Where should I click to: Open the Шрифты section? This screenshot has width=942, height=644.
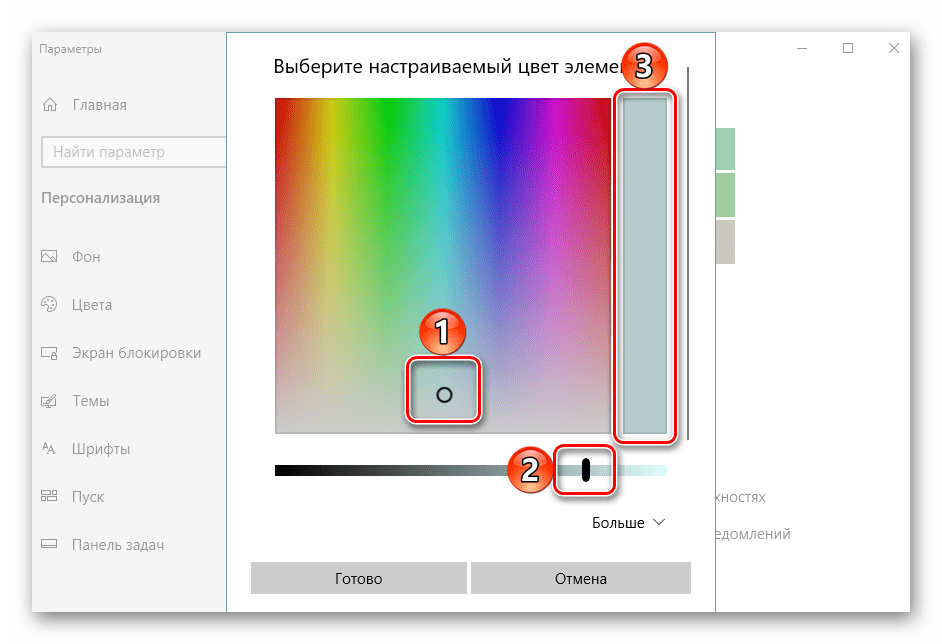101,449
